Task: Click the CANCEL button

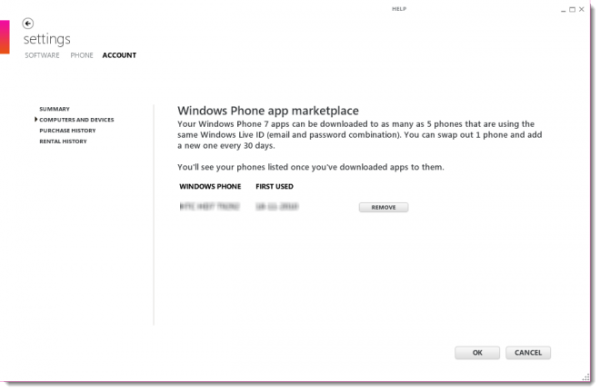Action: pyautogui.click(x=528, y=353)
